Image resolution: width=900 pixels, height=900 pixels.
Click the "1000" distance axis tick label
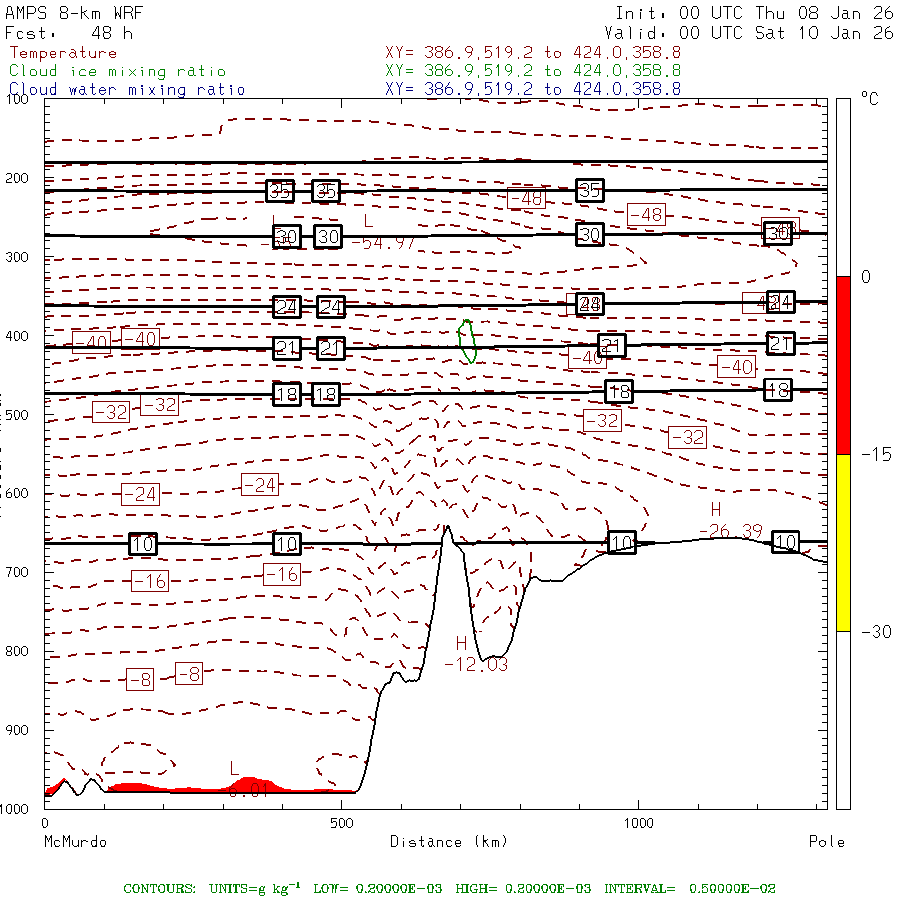[638, 823]
